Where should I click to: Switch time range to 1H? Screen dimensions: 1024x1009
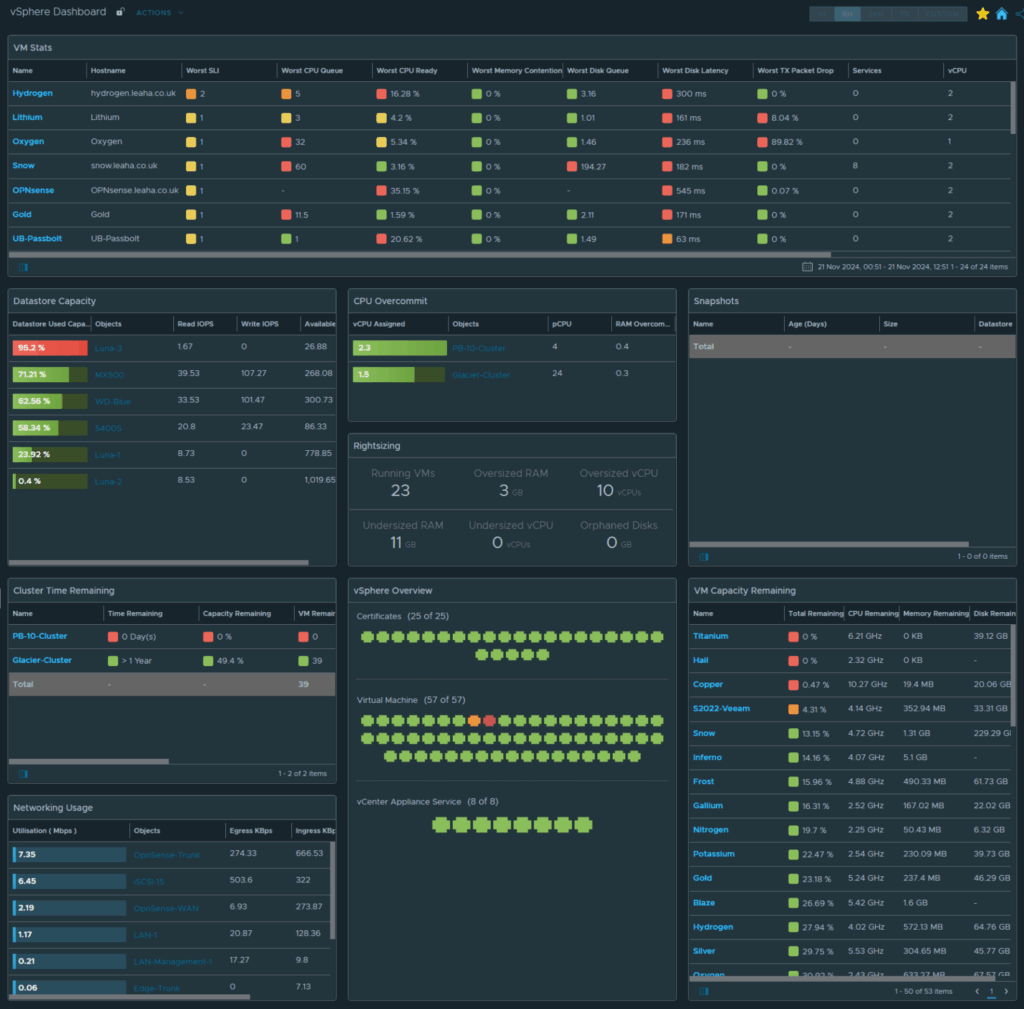pyautogui.click(x=822, y=14)
